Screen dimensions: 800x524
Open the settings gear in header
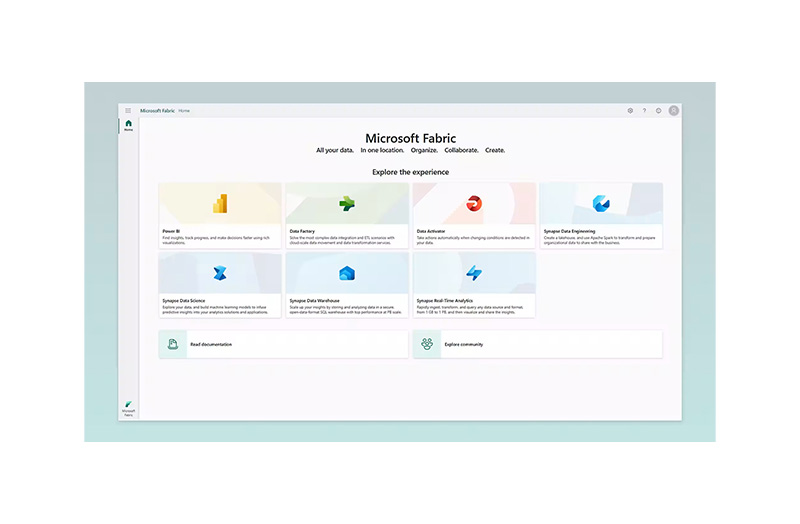point(630,110)
